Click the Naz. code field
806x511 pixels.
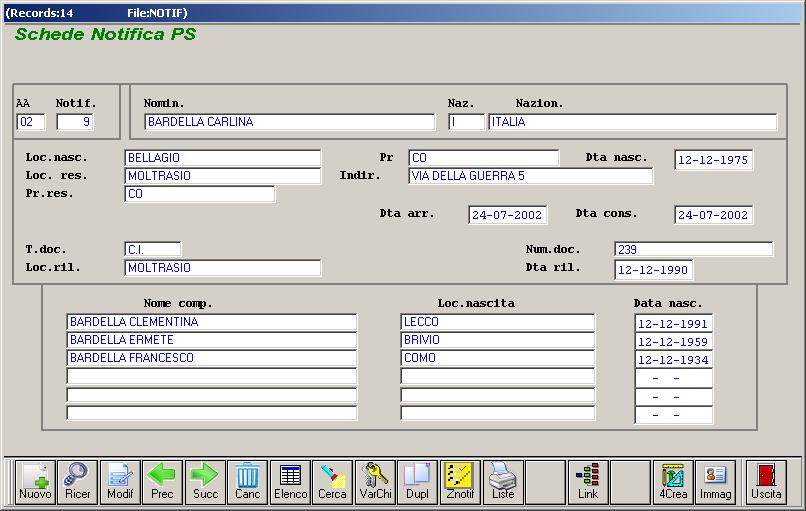[x=467, y=122]
